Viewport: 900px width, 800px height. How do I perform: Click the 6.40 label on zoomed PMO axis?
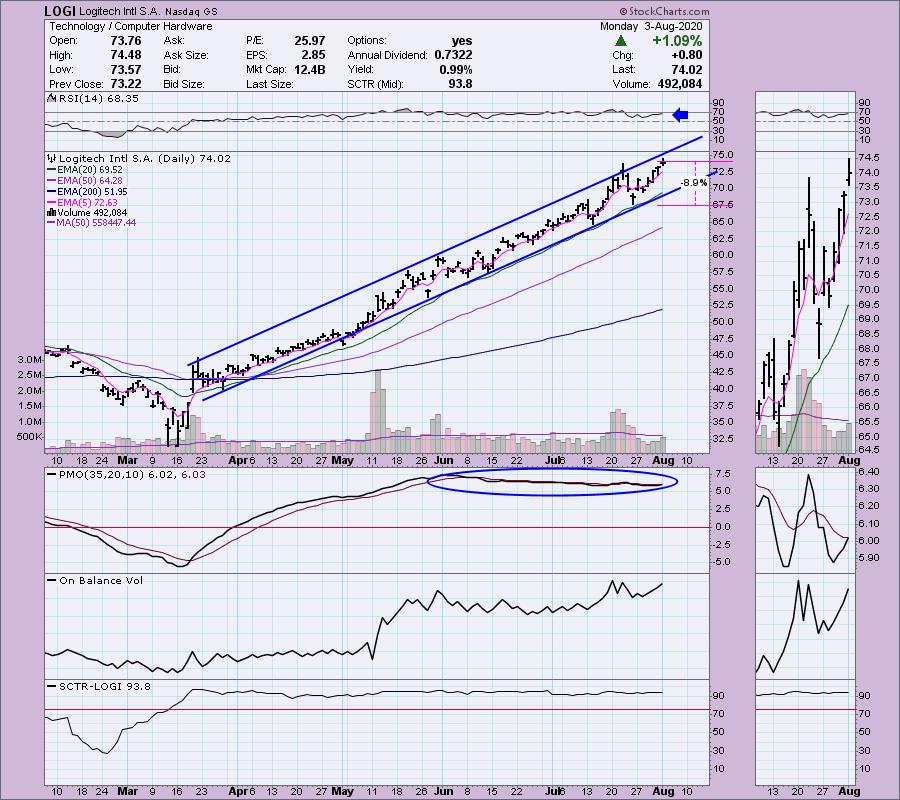867,472
